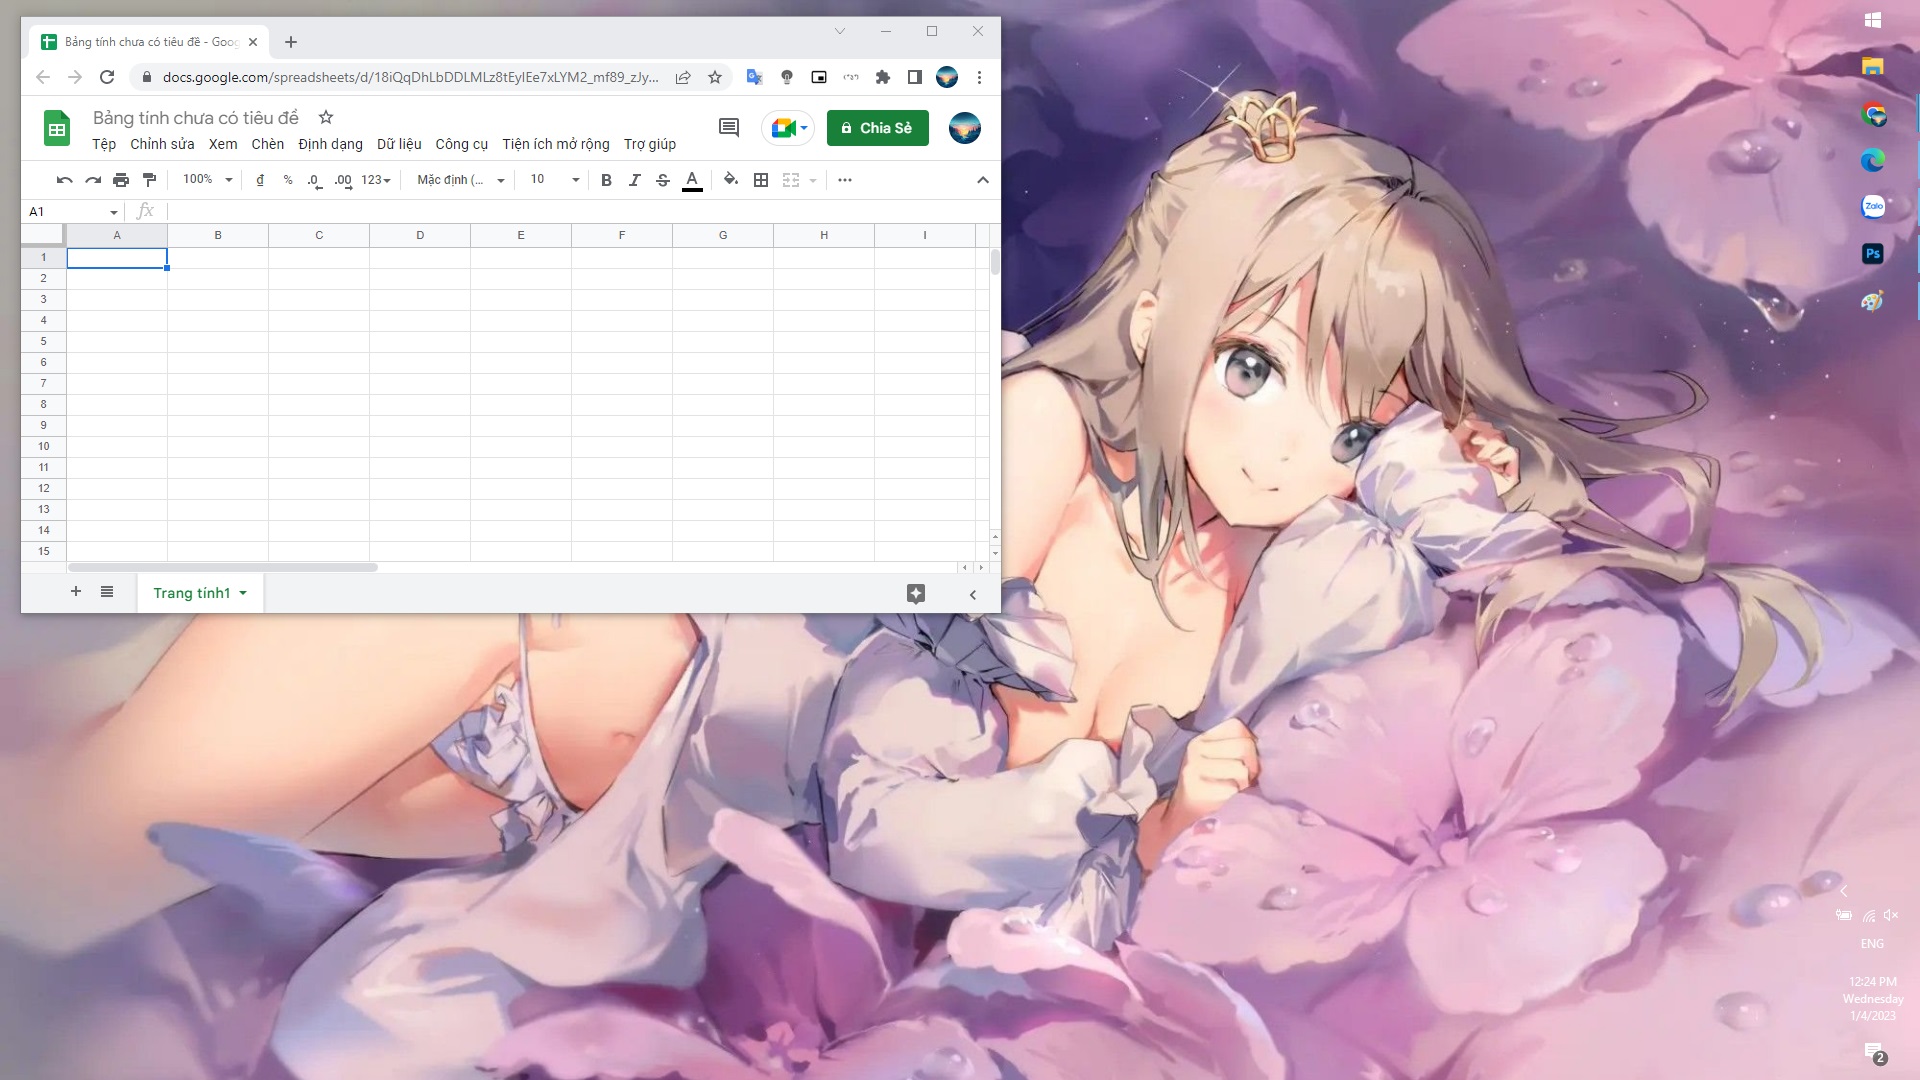
Task: Open the Google account avatar in Sheets
Action: point(965,128)
